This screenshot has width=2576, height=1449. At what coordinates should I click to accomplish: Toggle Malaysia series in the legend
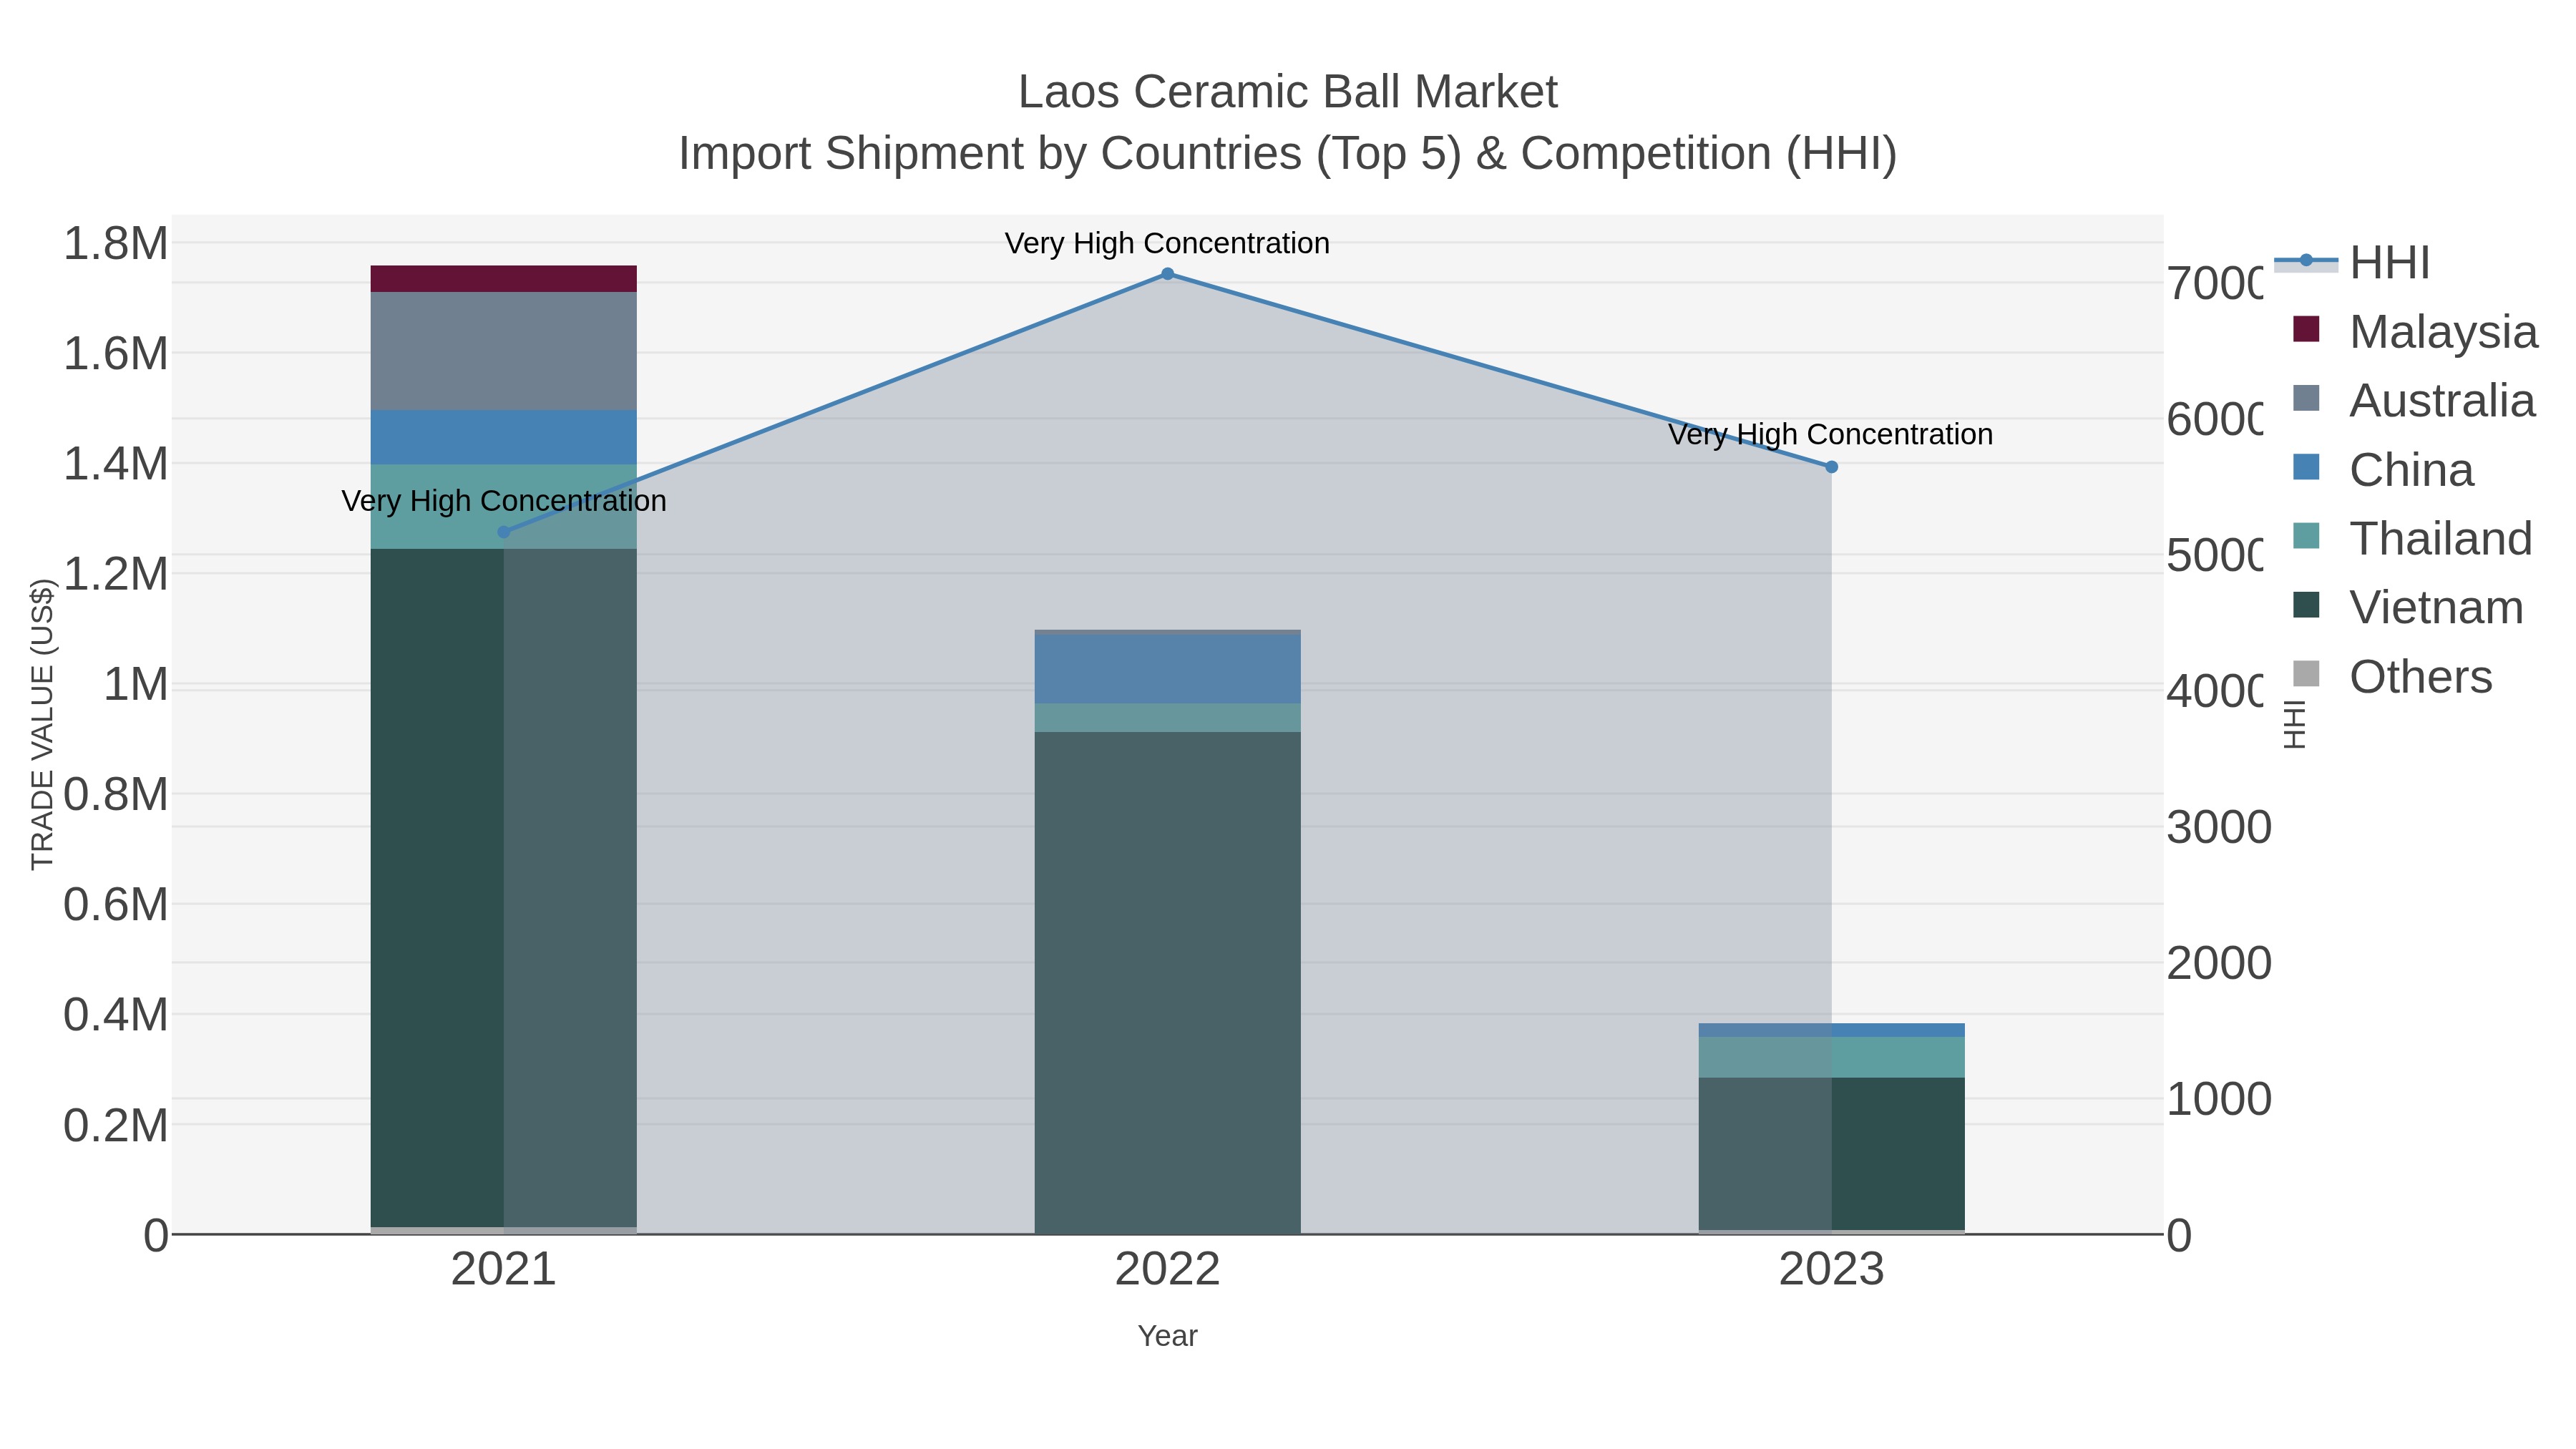pos(2414,331)
